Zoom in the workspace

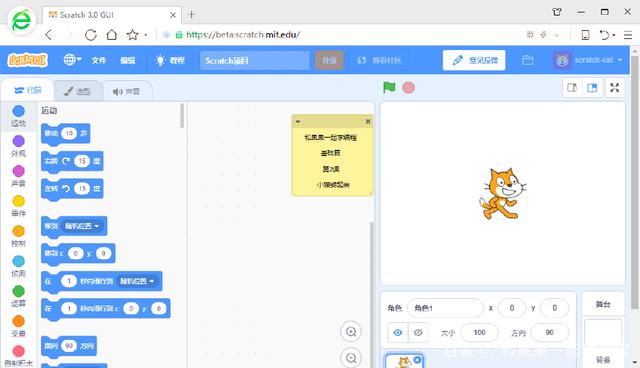coord(351,332)
